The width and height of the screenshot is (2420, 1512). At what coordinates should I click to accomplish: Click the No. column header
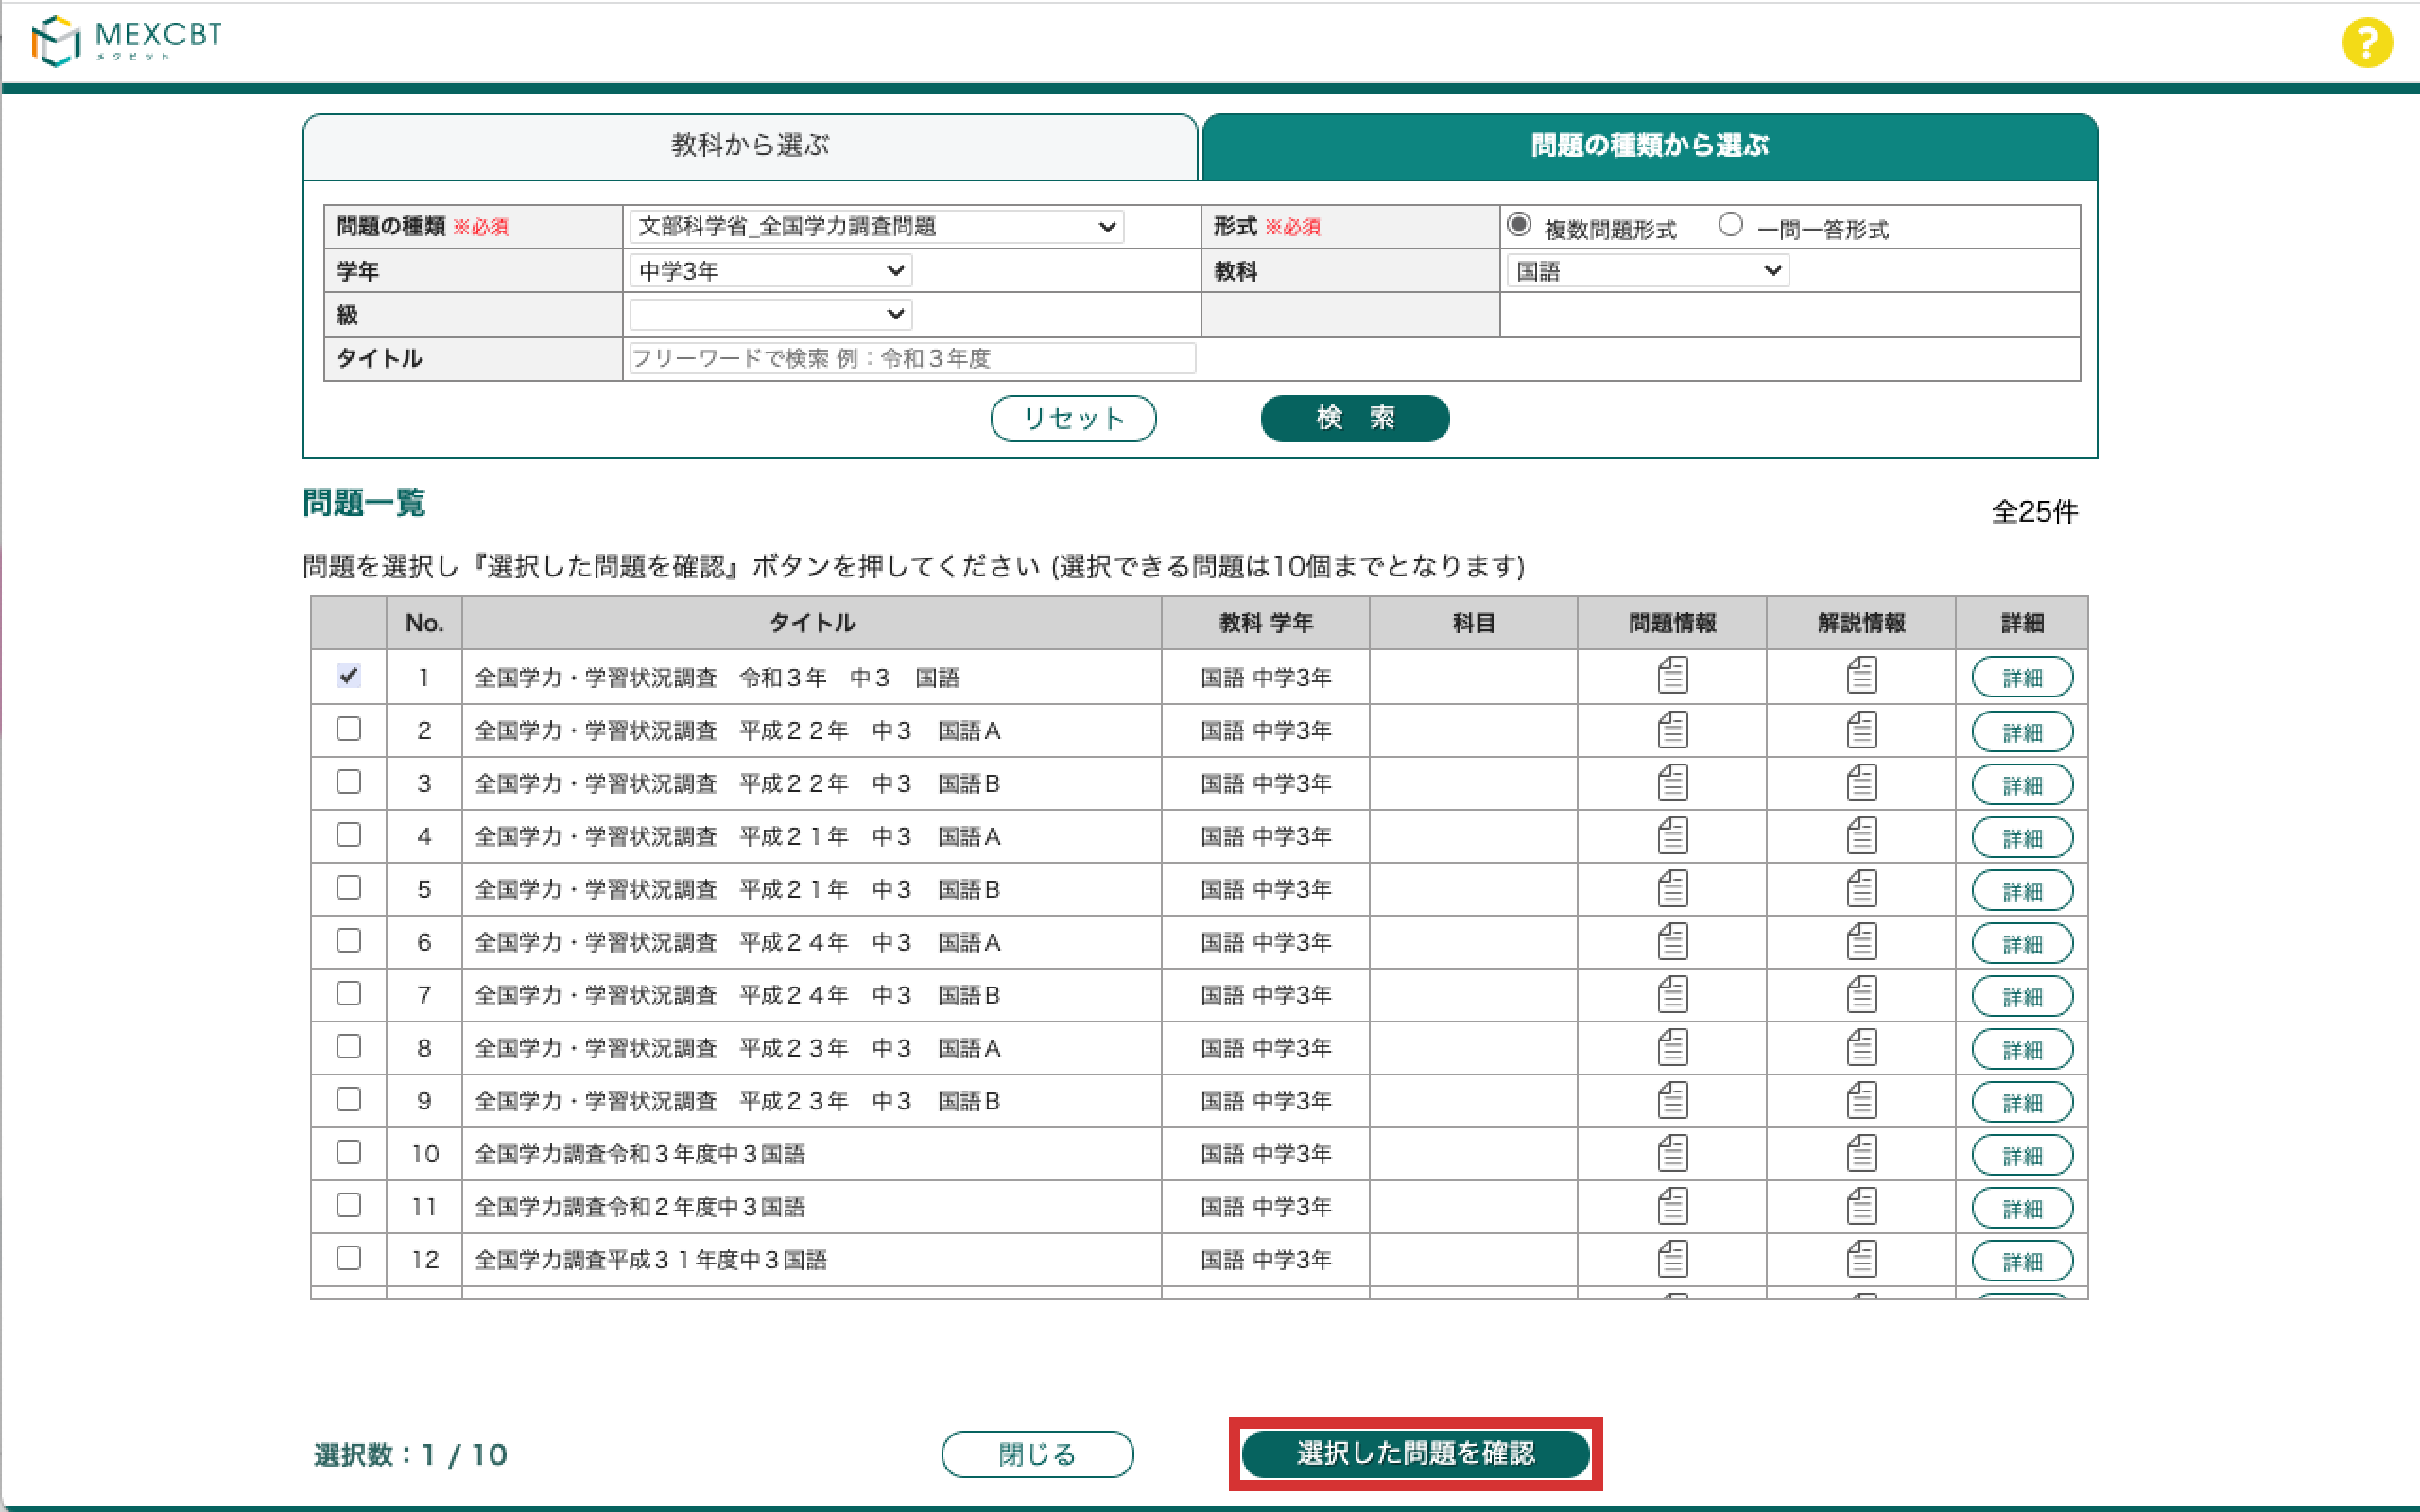click(424, 623)
